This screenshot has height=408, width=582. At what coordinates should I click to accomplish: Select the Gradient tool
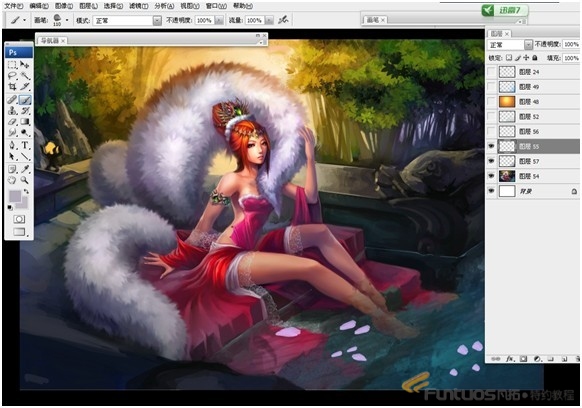point(25,121)
